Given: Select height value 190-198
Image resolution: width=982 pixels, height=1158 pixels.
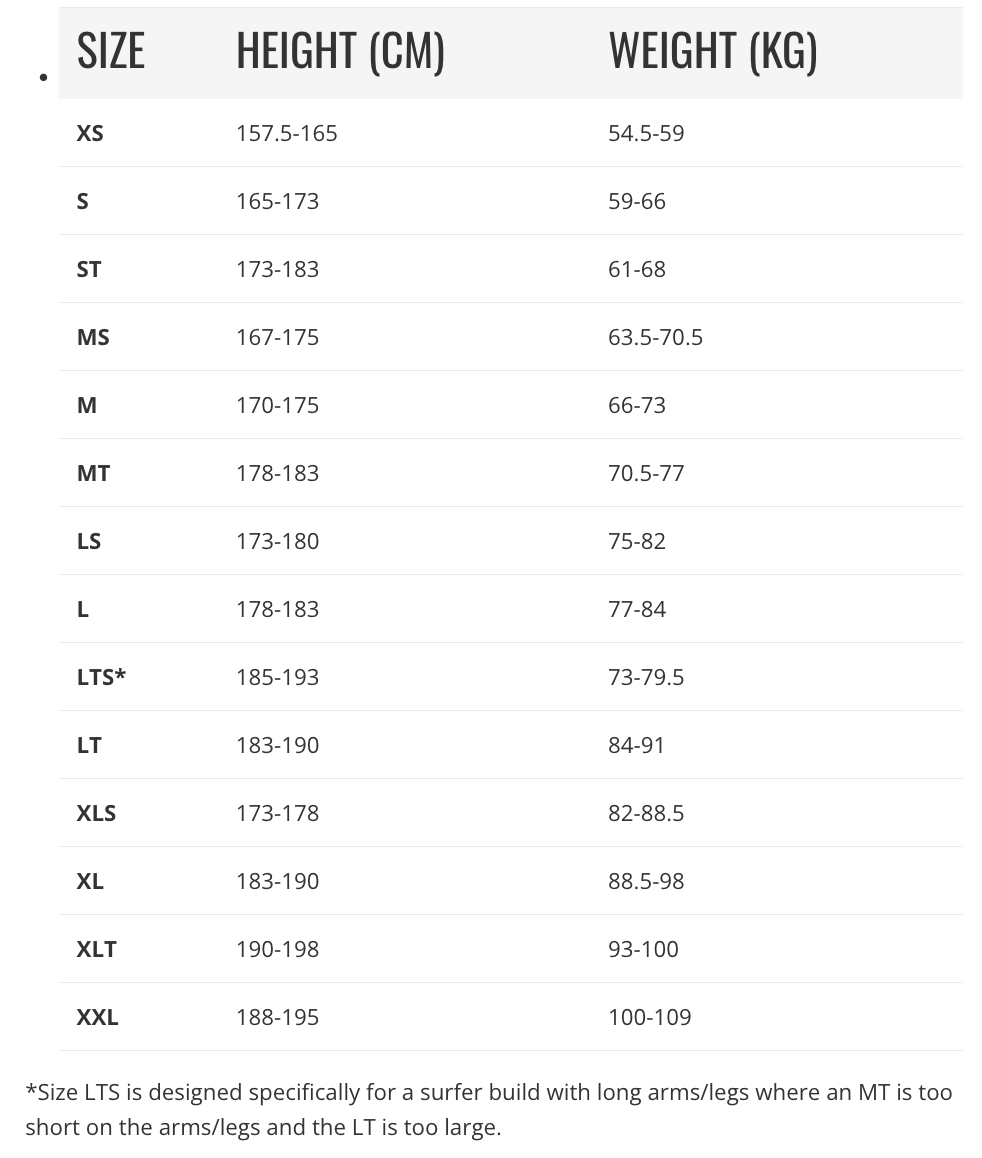Looking at the screenshot, I should pyautogui.click(x=278, y=949).
